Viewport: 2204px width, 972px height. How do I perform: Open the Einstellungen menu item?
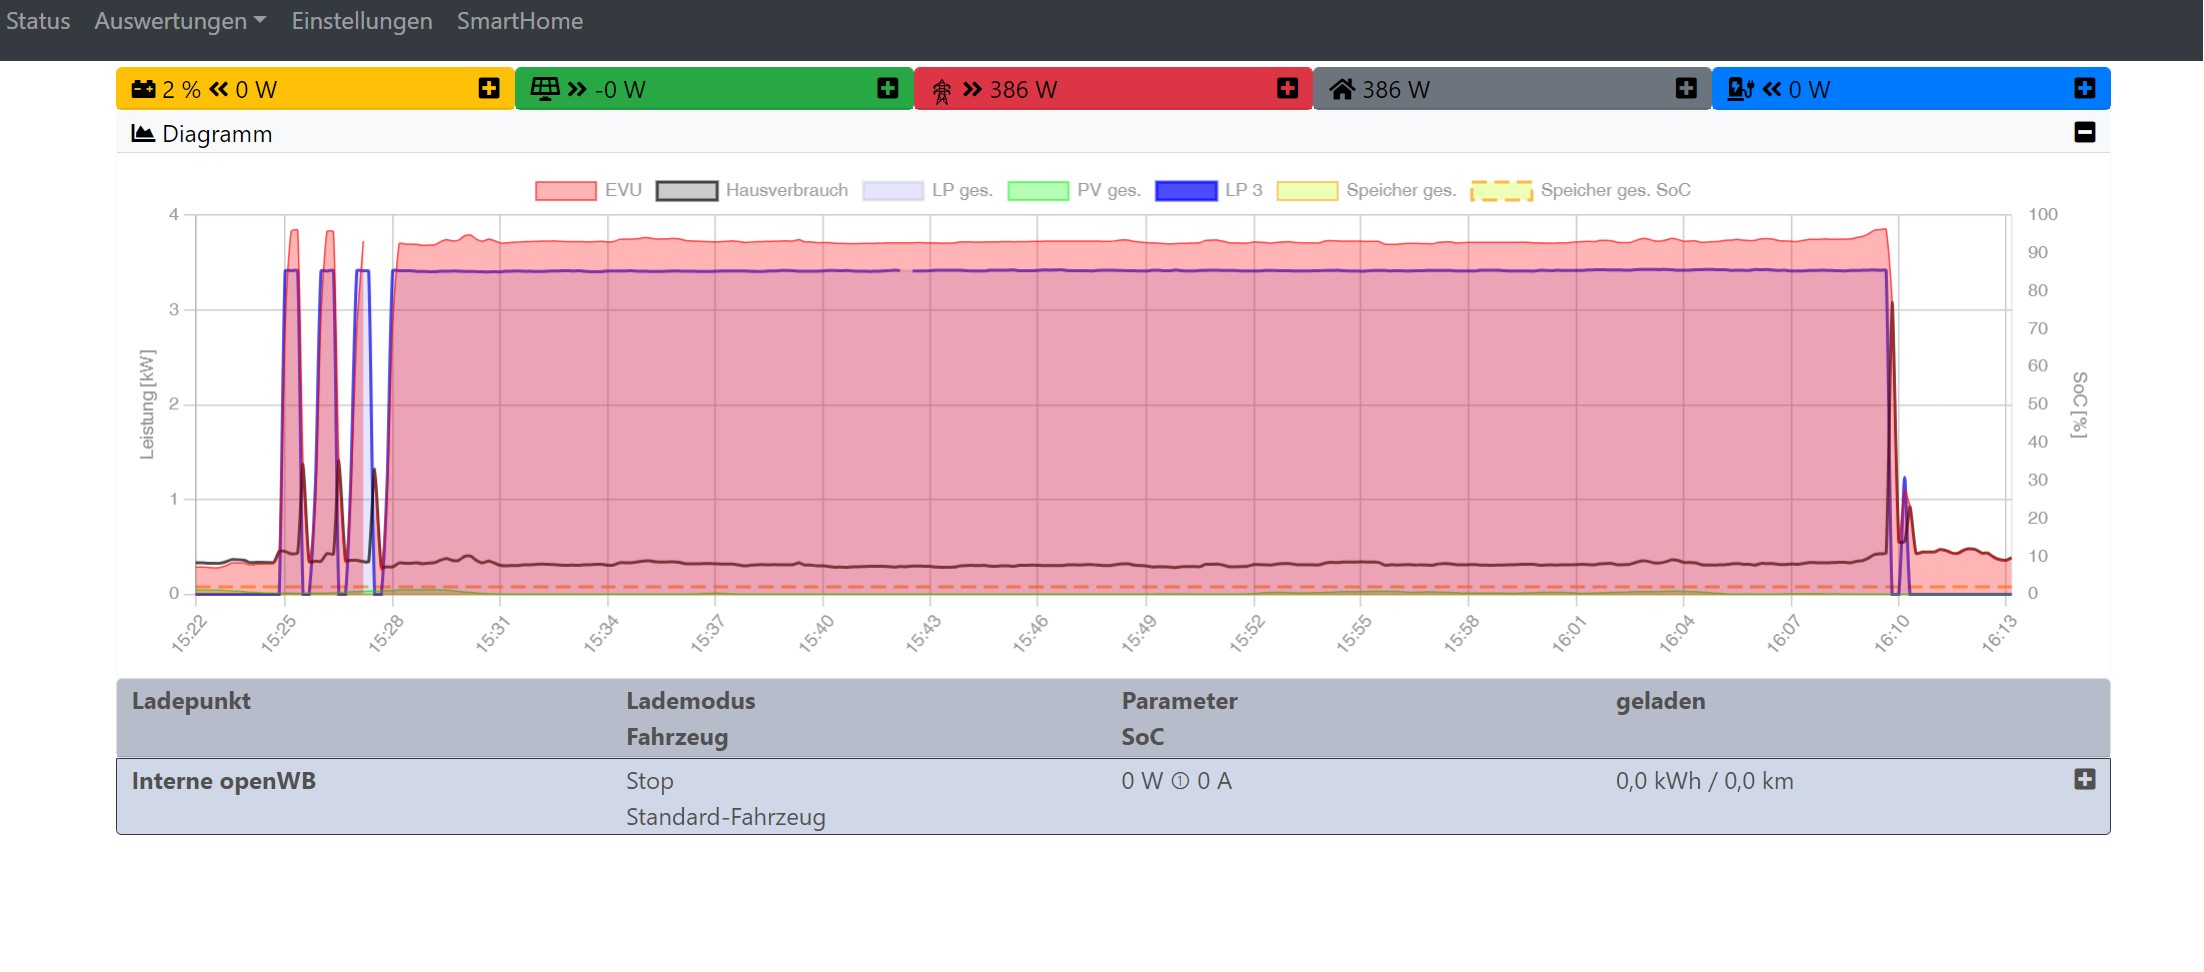[x=362, y=21]
